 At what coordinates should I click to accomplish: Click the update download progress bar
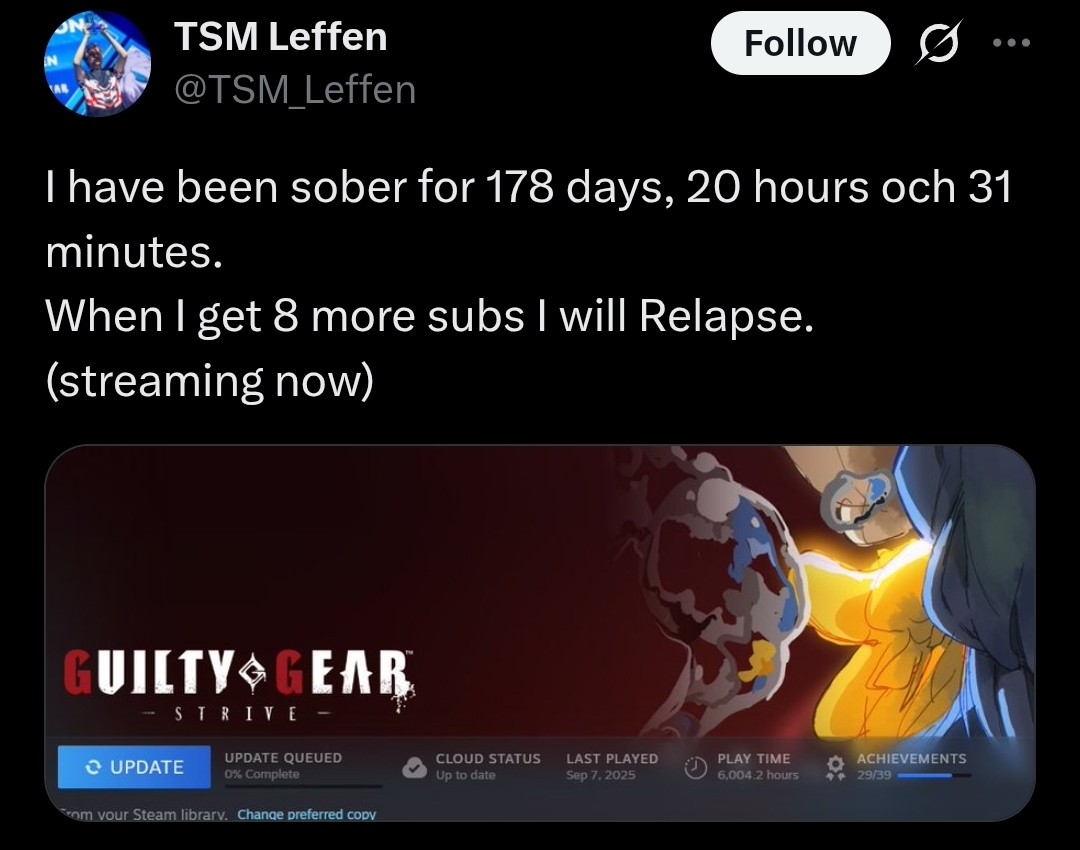tap(303, 785)
